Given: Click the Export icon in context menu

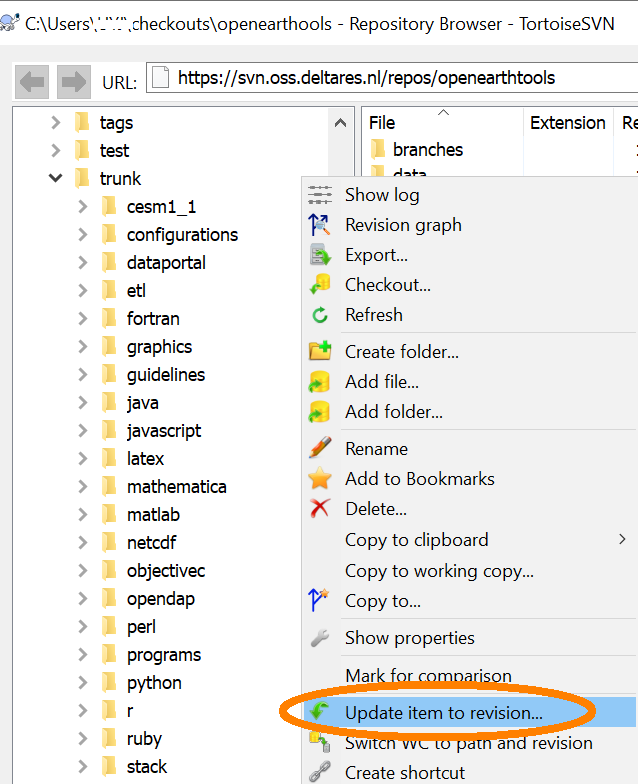Looking at the screenshot, I should 320,254.
